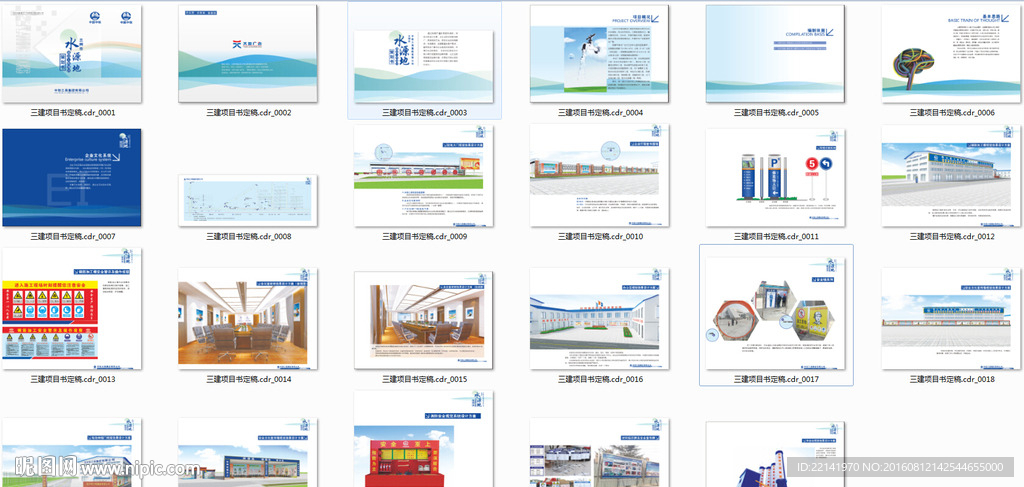Select hexagon photos thumbnail 三建项目书定稿.cdr_0017
Viewport: 1024px width, 487px height.
(x=775, y=313)
